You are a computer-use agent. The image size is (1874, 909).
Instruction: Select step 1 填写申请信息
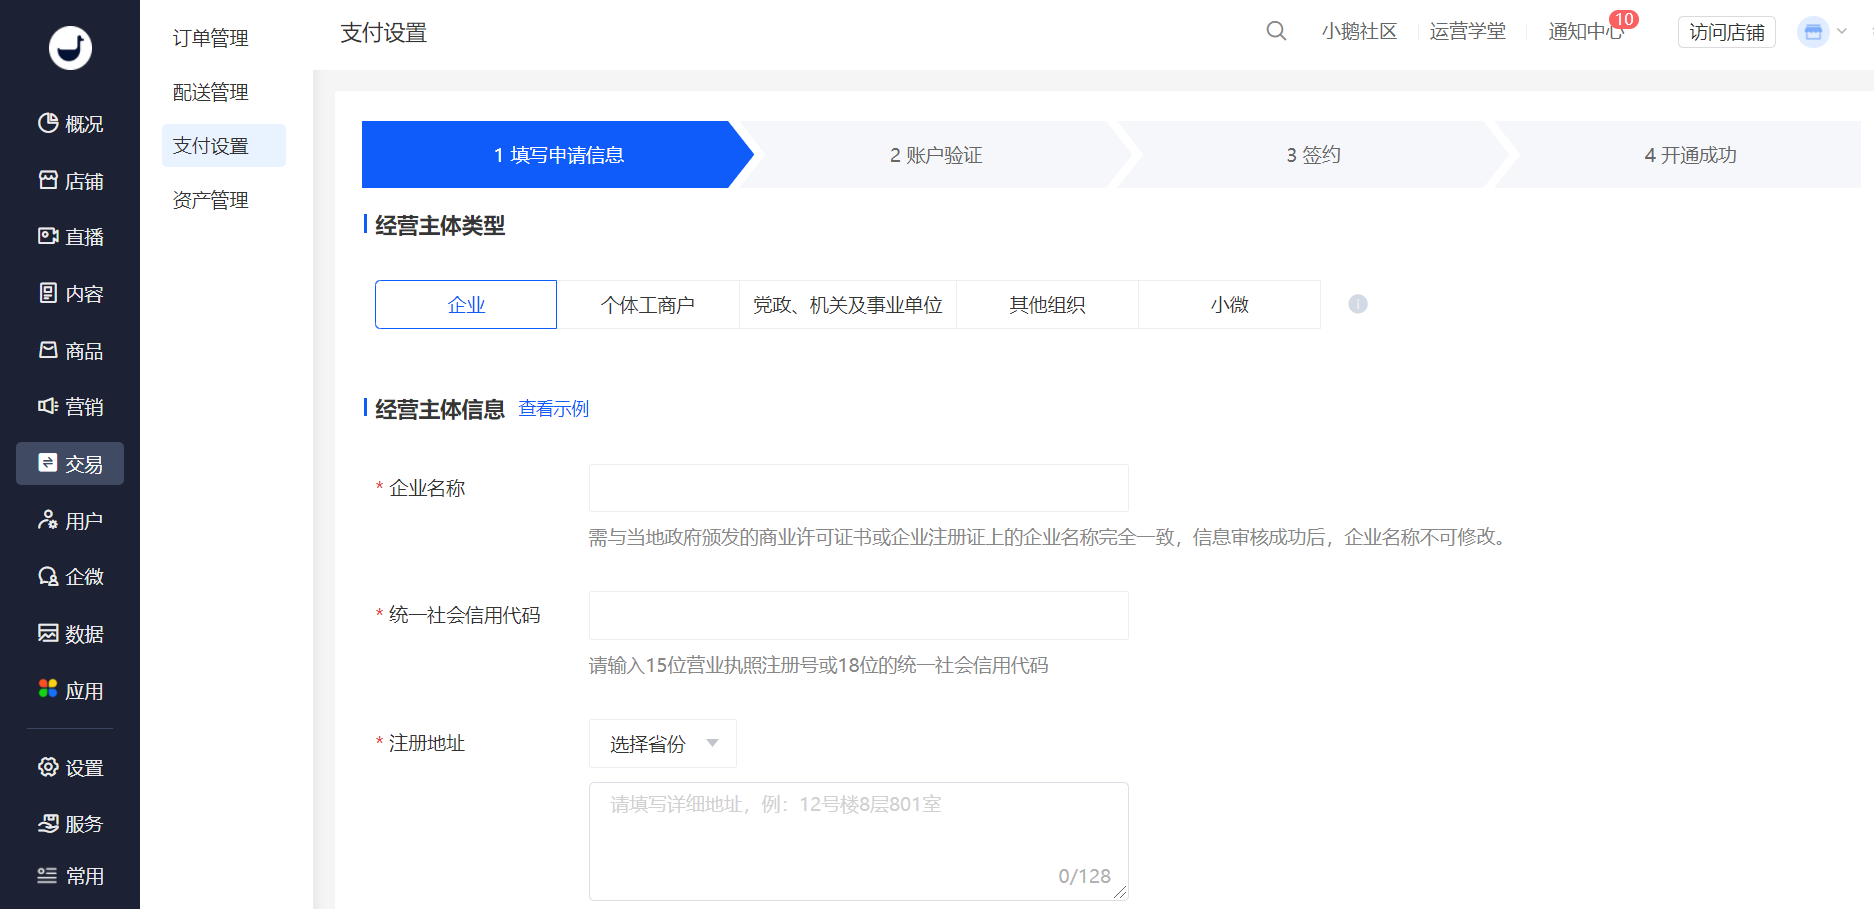click(558, 155)
